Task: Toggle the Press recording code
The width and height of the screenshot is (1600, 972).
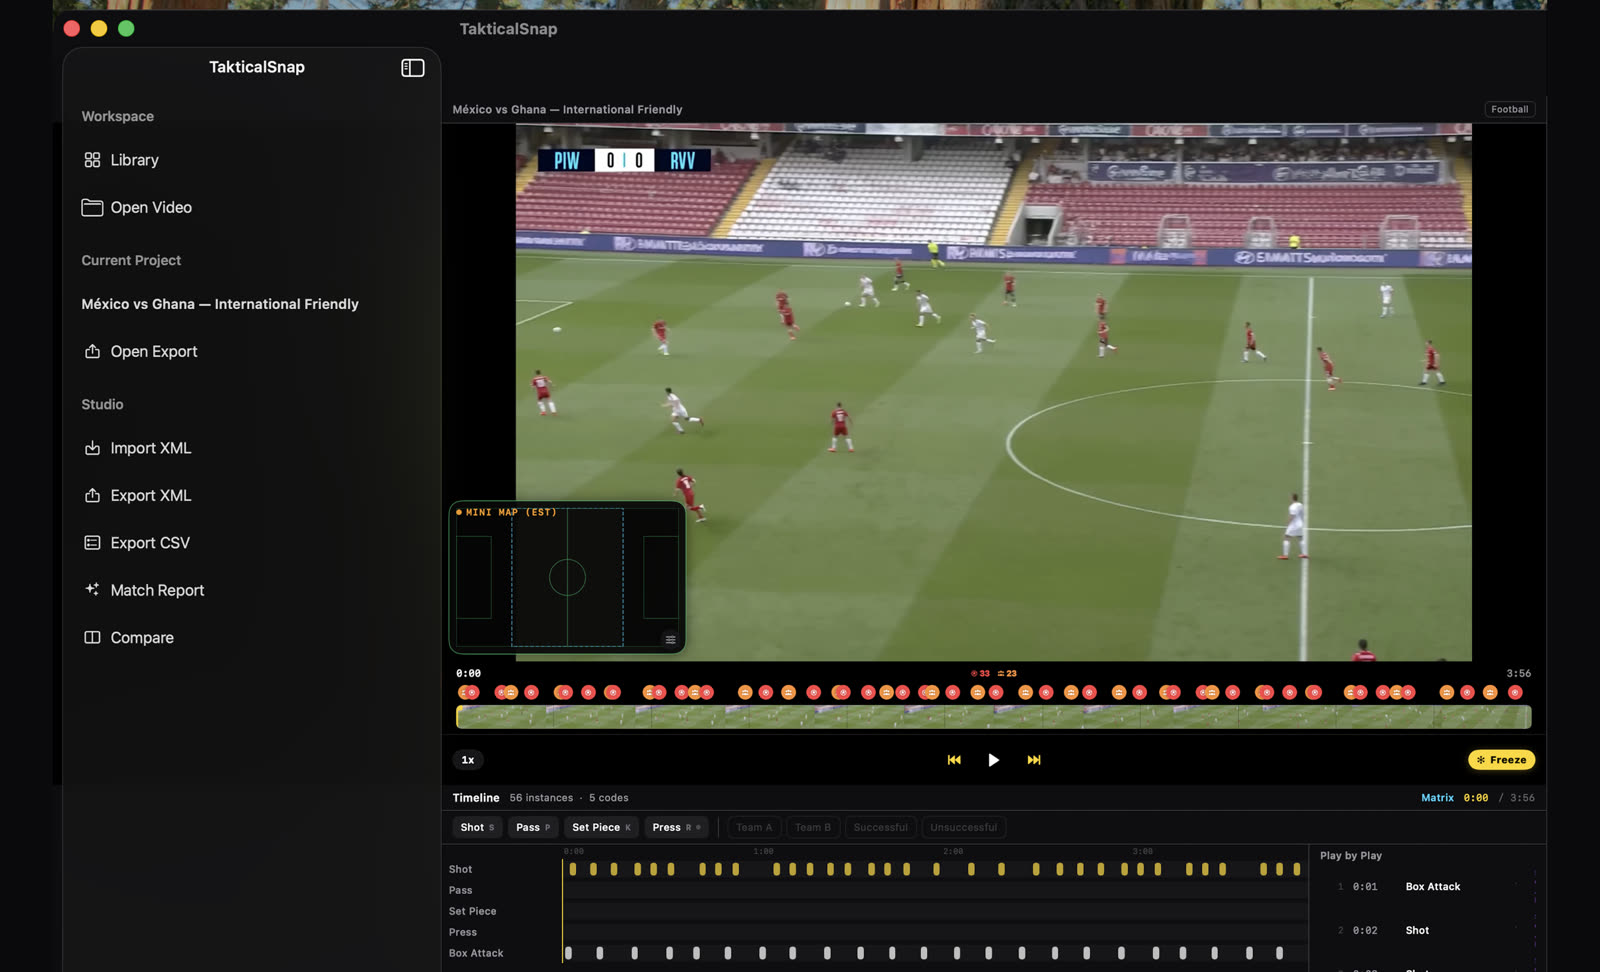Action: point(676,827)
